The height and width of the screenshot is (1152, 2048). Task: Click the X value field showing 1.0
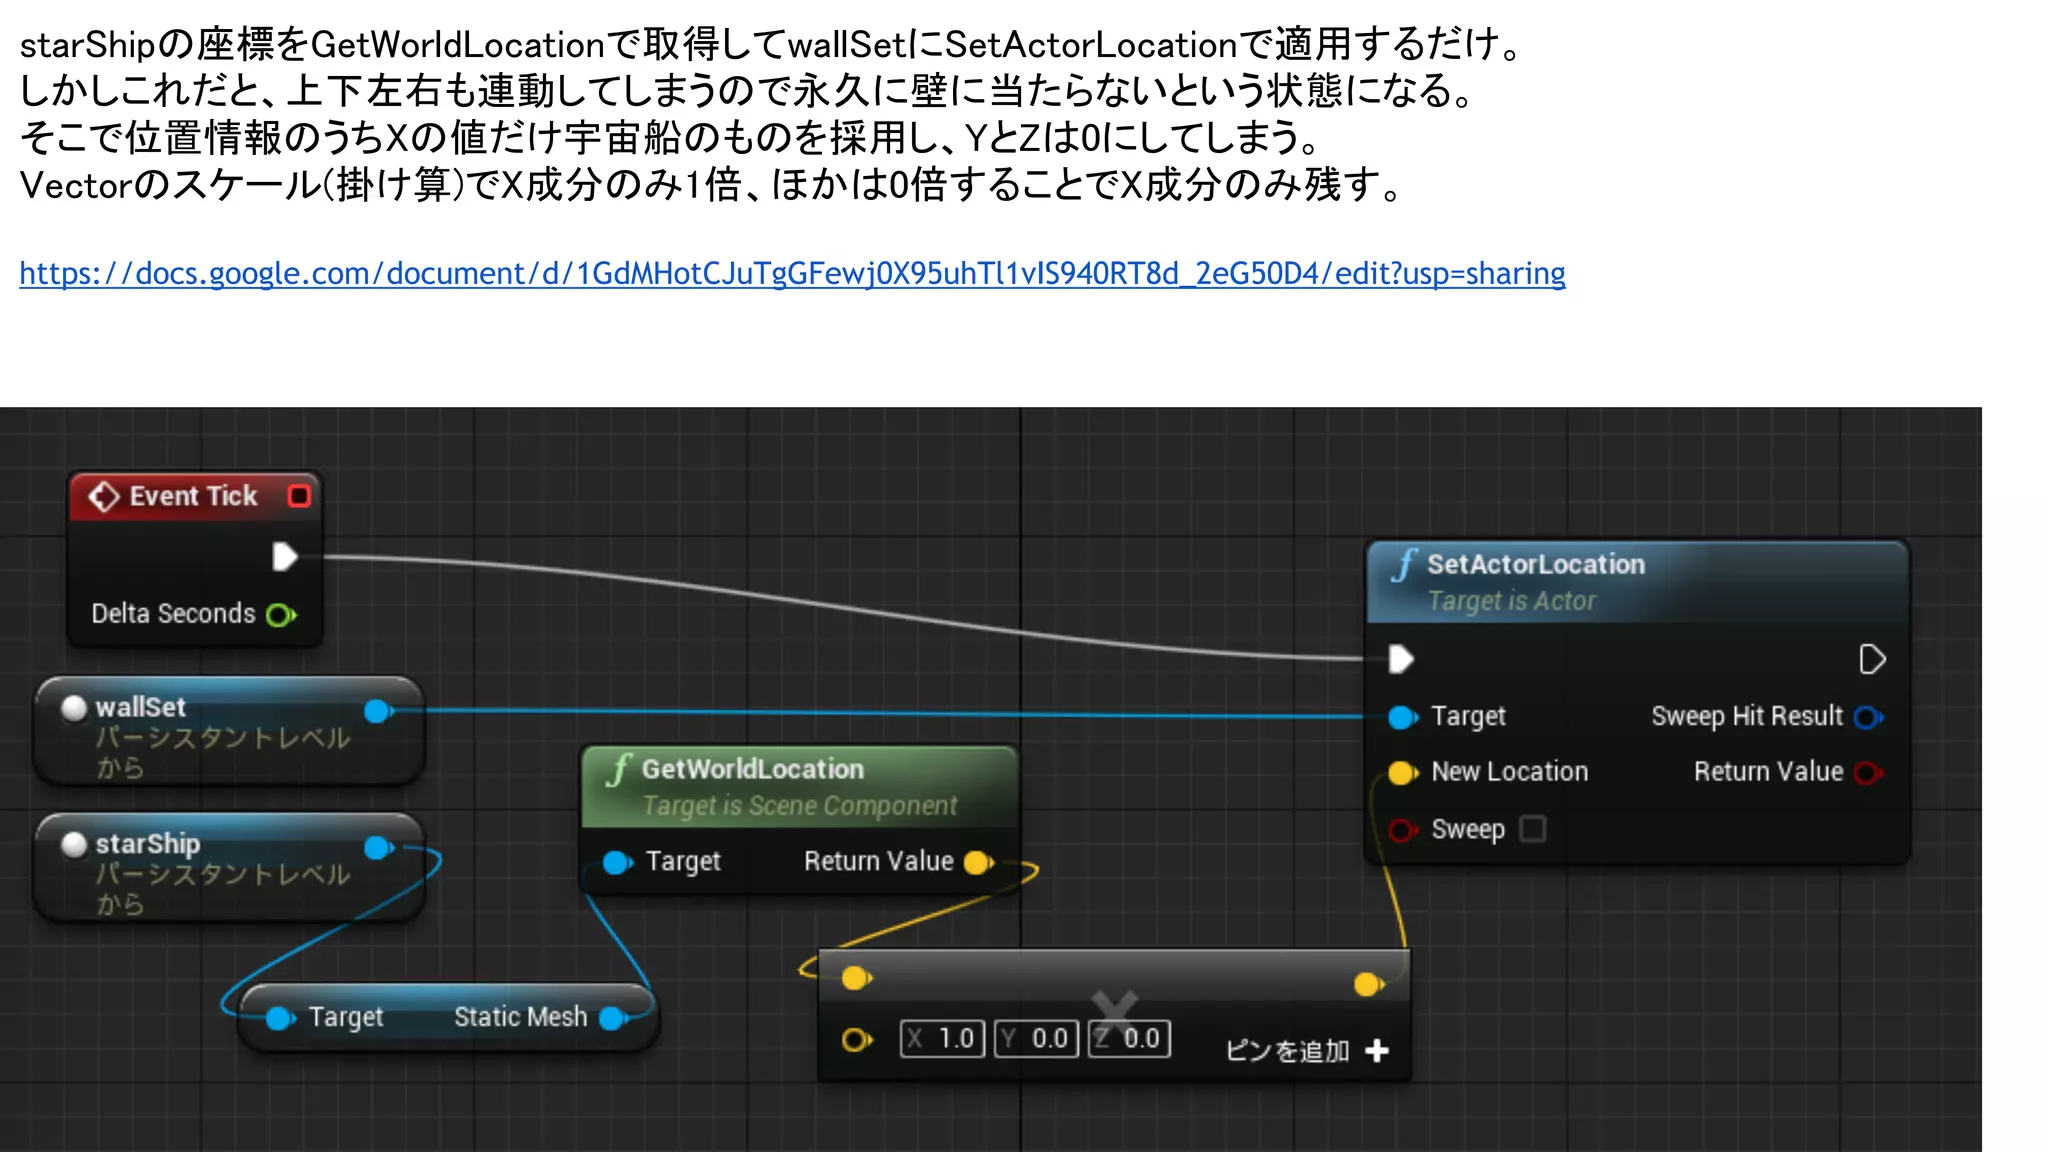(x=942, y=1039)
